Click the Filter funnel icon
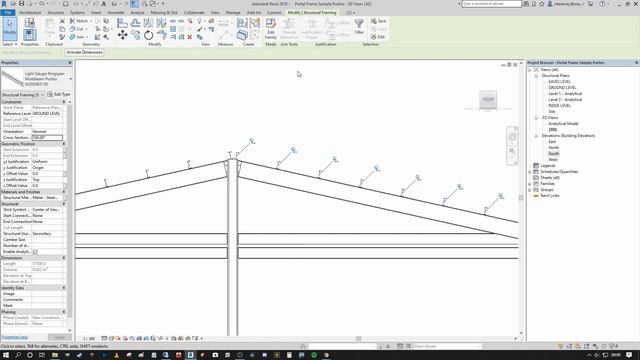Screen dimensions: 640x360 coord(359,24)
